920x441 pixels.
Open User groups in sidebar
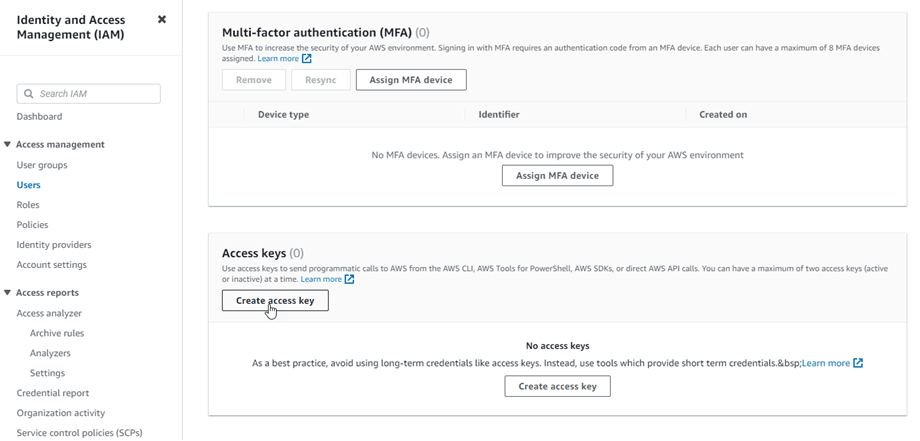(x=42, y=165)
